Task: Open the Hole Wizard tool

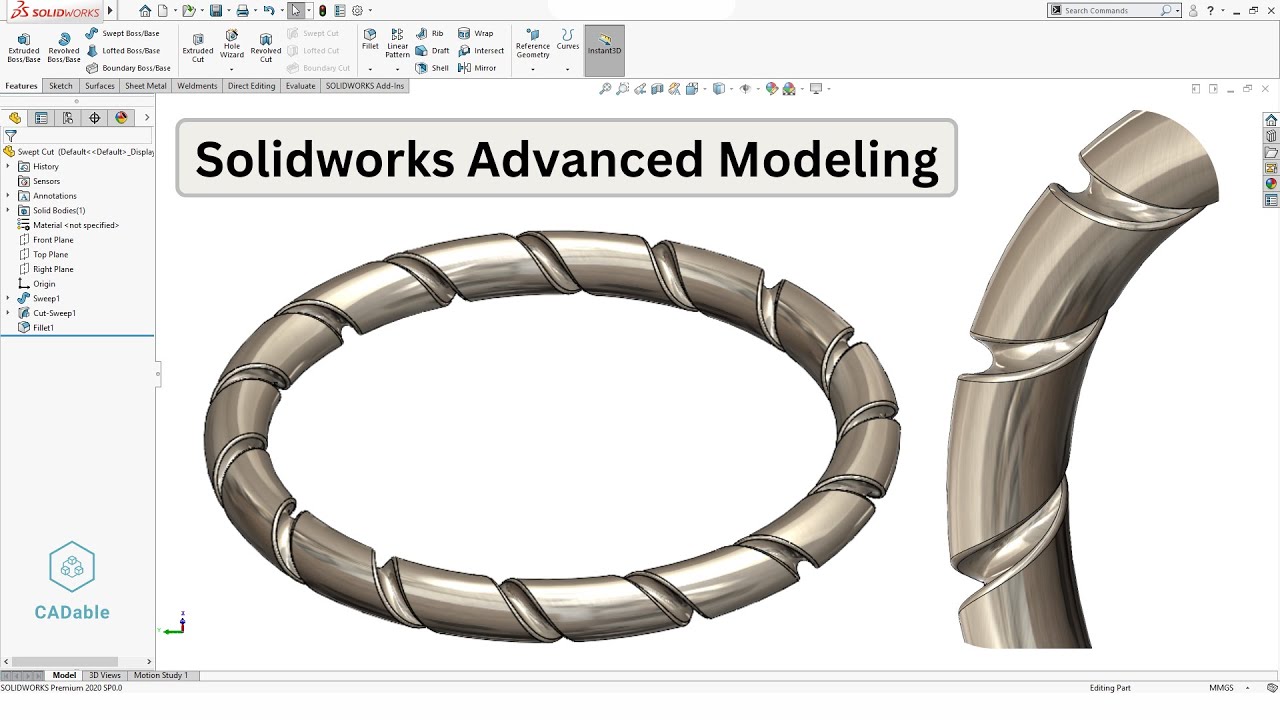Action: (232, 43)
